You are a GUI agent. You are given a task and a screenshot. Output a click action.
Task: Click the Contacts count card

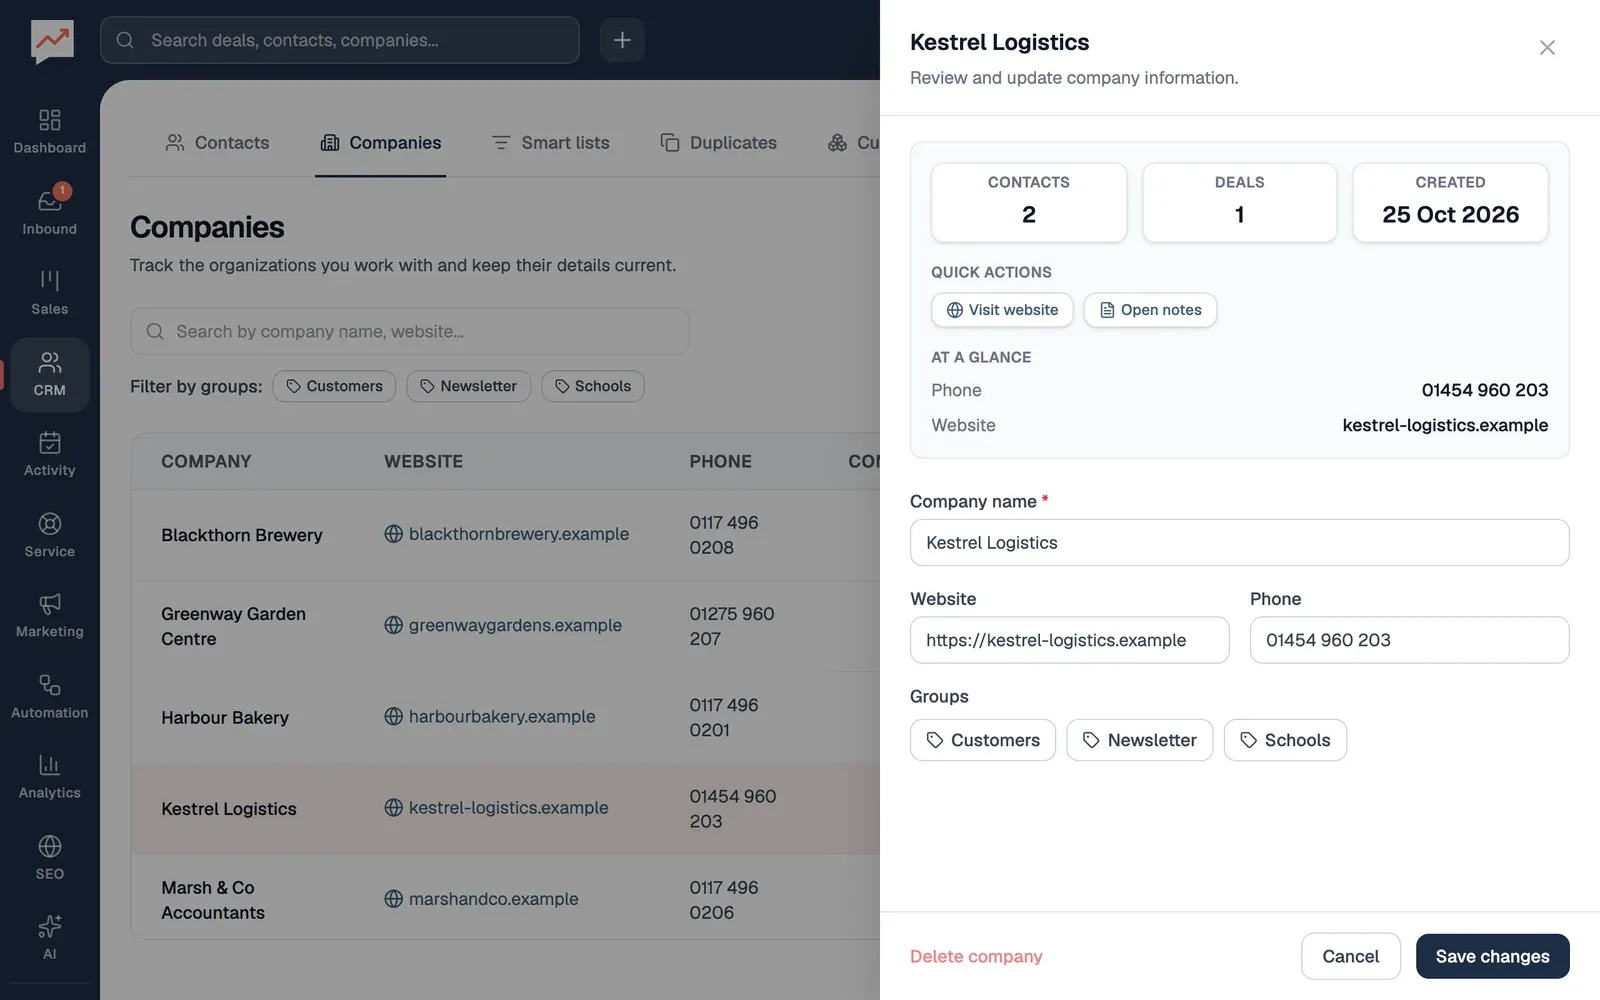tap(1029, 202)
